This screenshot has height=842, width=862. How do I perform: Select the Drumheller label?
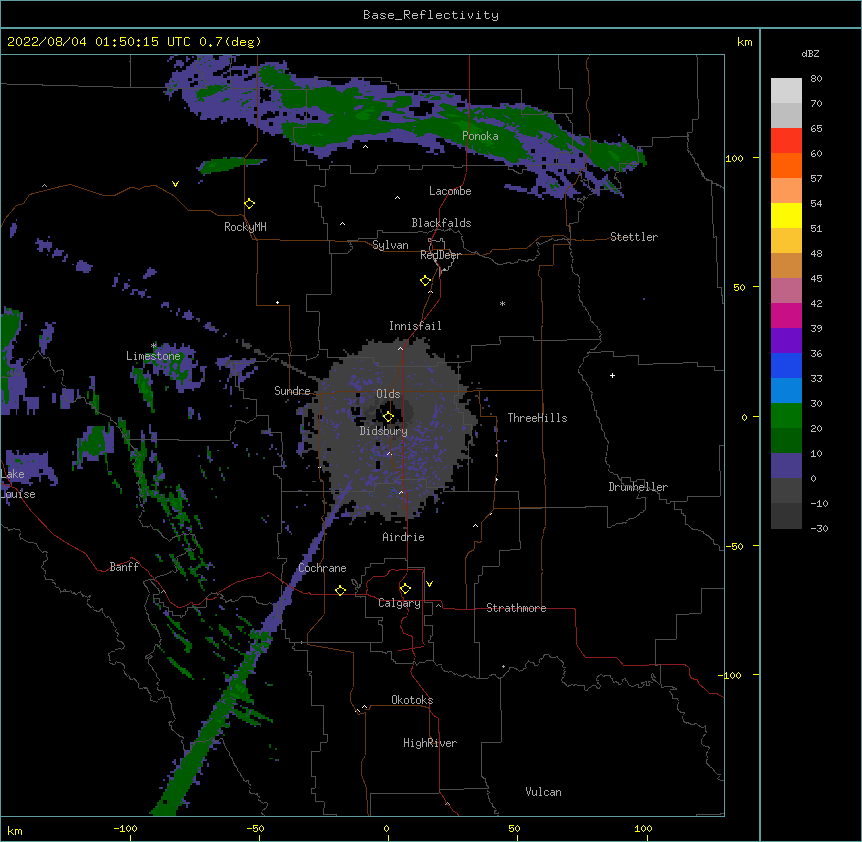(638, 487)
